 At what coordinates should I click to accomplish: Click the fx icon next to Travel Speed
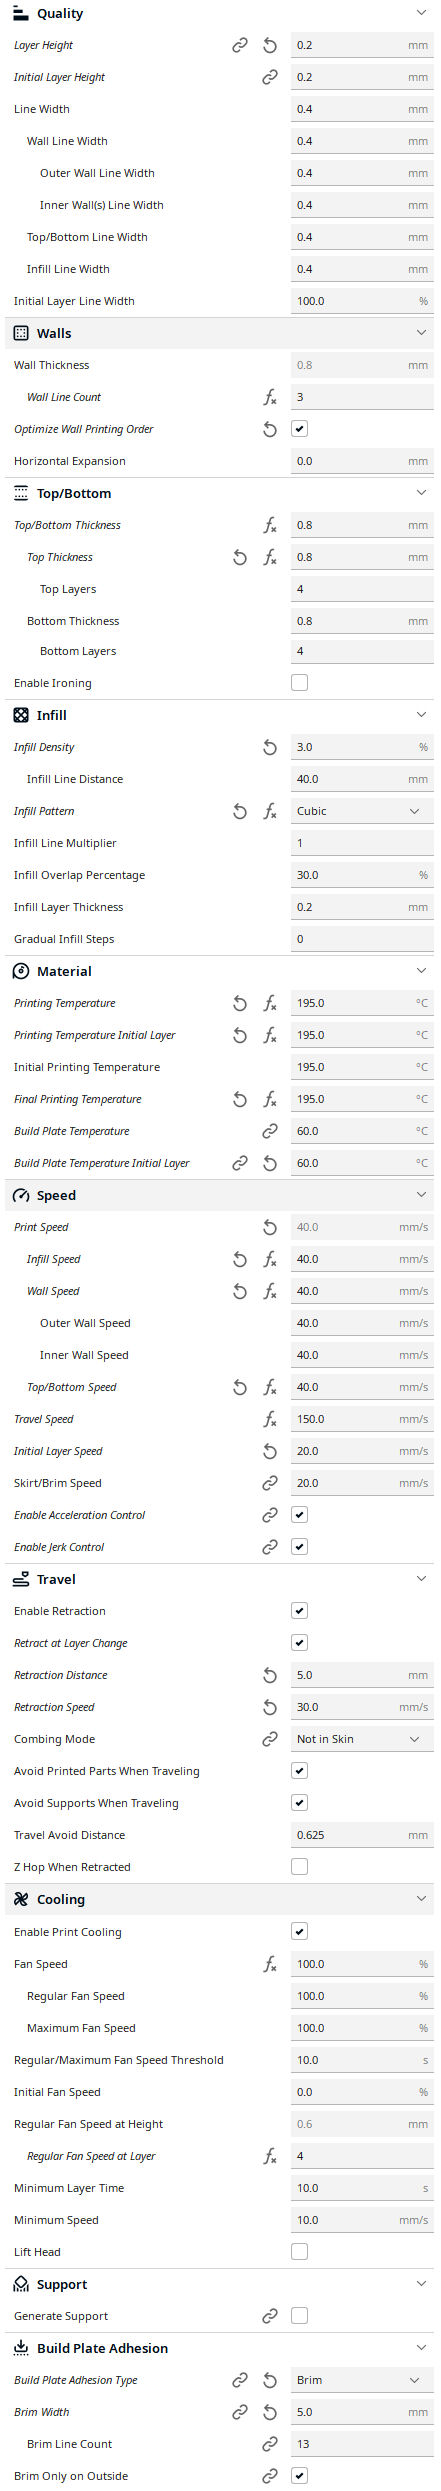[270, 1419]
